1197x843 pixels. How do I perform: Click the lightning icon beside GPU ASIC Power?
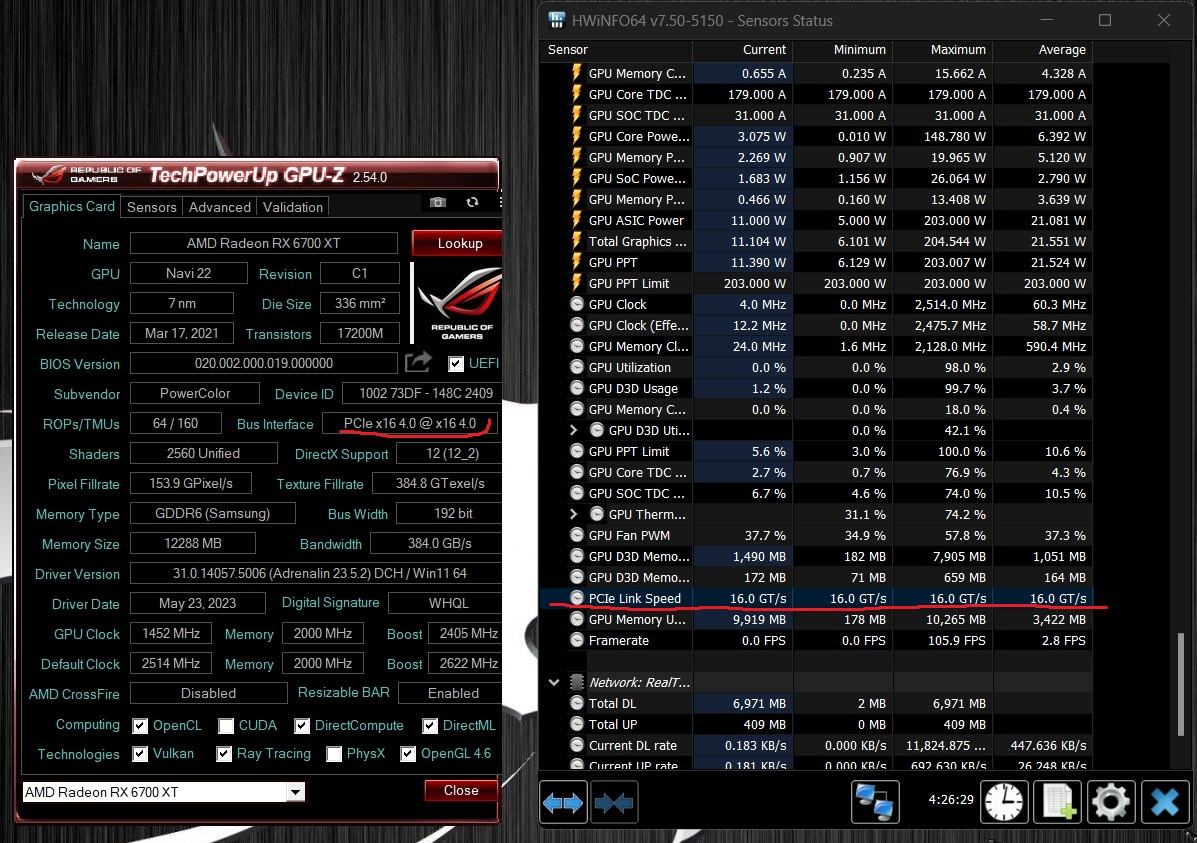tap(577, 220)
